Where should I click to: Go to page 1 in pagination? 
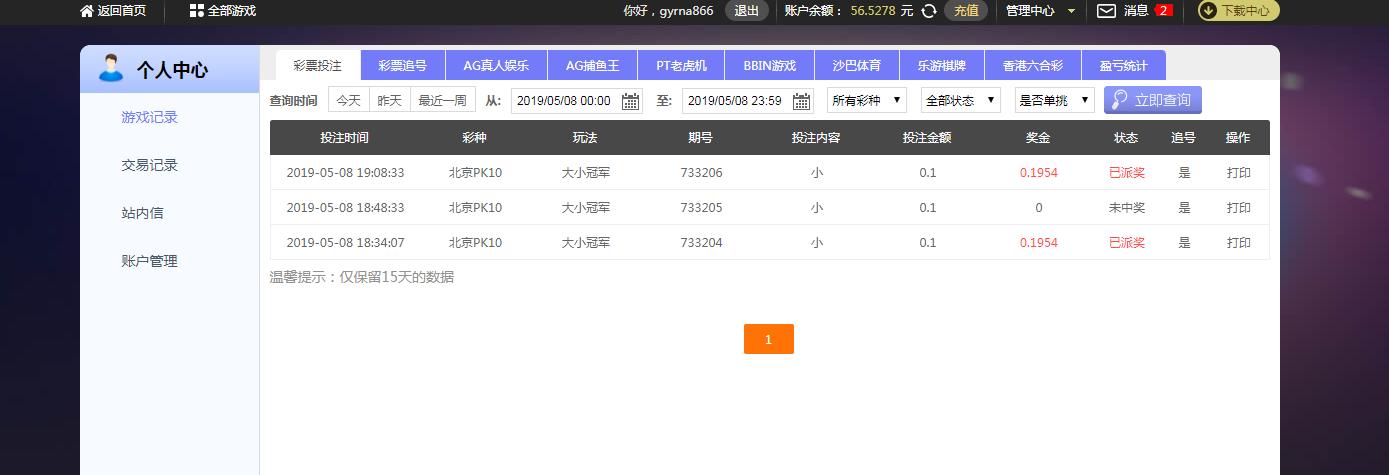coord(768,339)
